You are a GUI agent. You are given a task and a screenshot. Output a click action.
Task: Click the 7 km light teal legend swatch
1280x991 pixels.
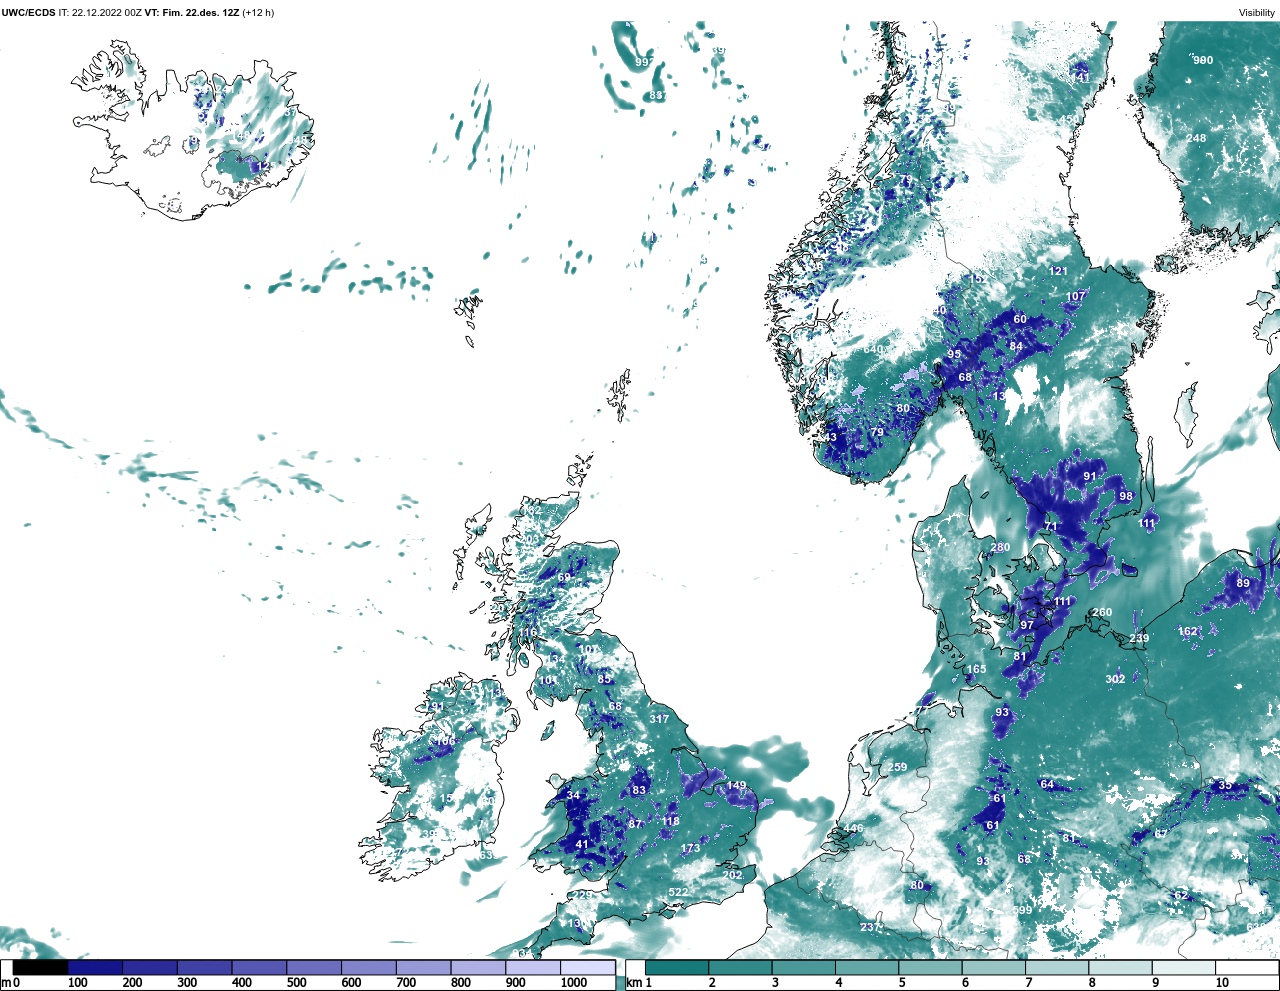point(1058,968)
